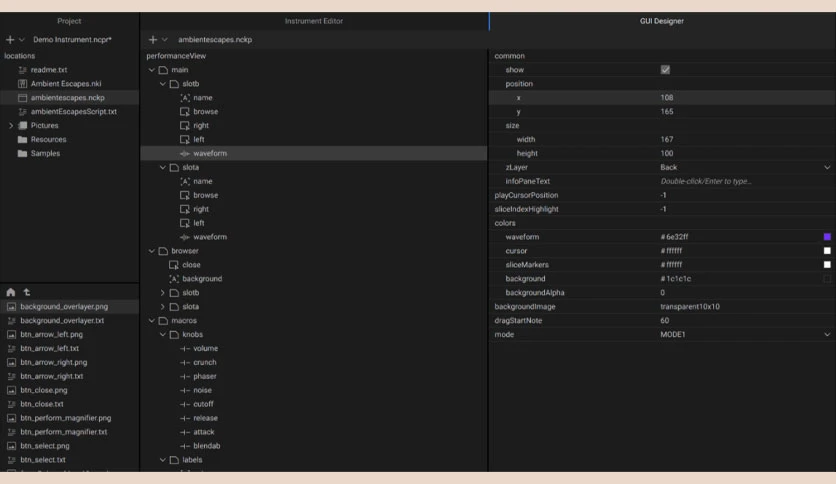Click image icon of background_overlayer.png
Image resolution: width=836 pixels, height=484 pixels.
tap(11, 306)
